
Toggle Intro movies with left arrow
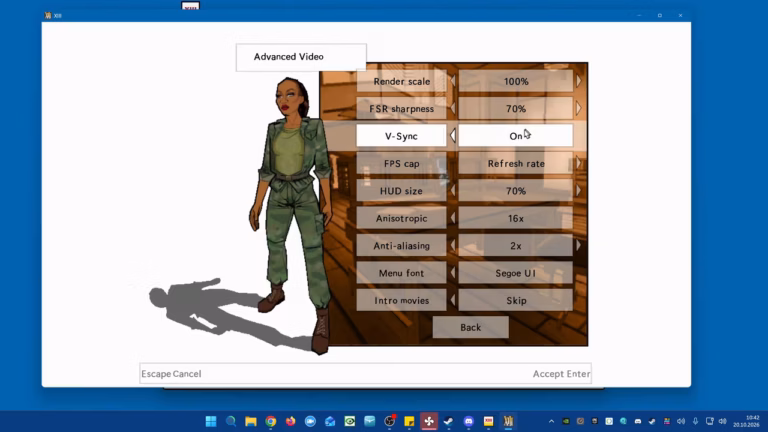pyautogui.click(x=453, y=300)
